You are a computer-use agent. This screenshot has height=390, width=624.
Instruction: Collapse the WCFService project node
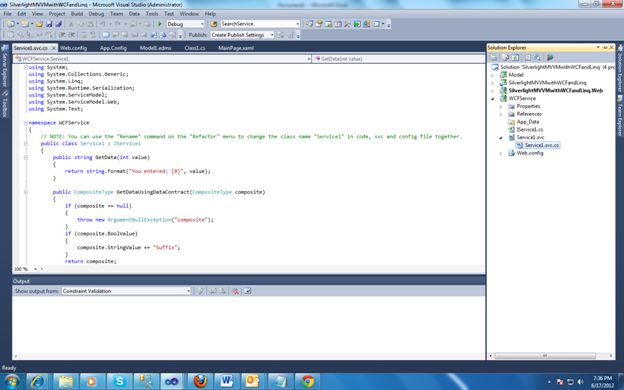[493, 98]
